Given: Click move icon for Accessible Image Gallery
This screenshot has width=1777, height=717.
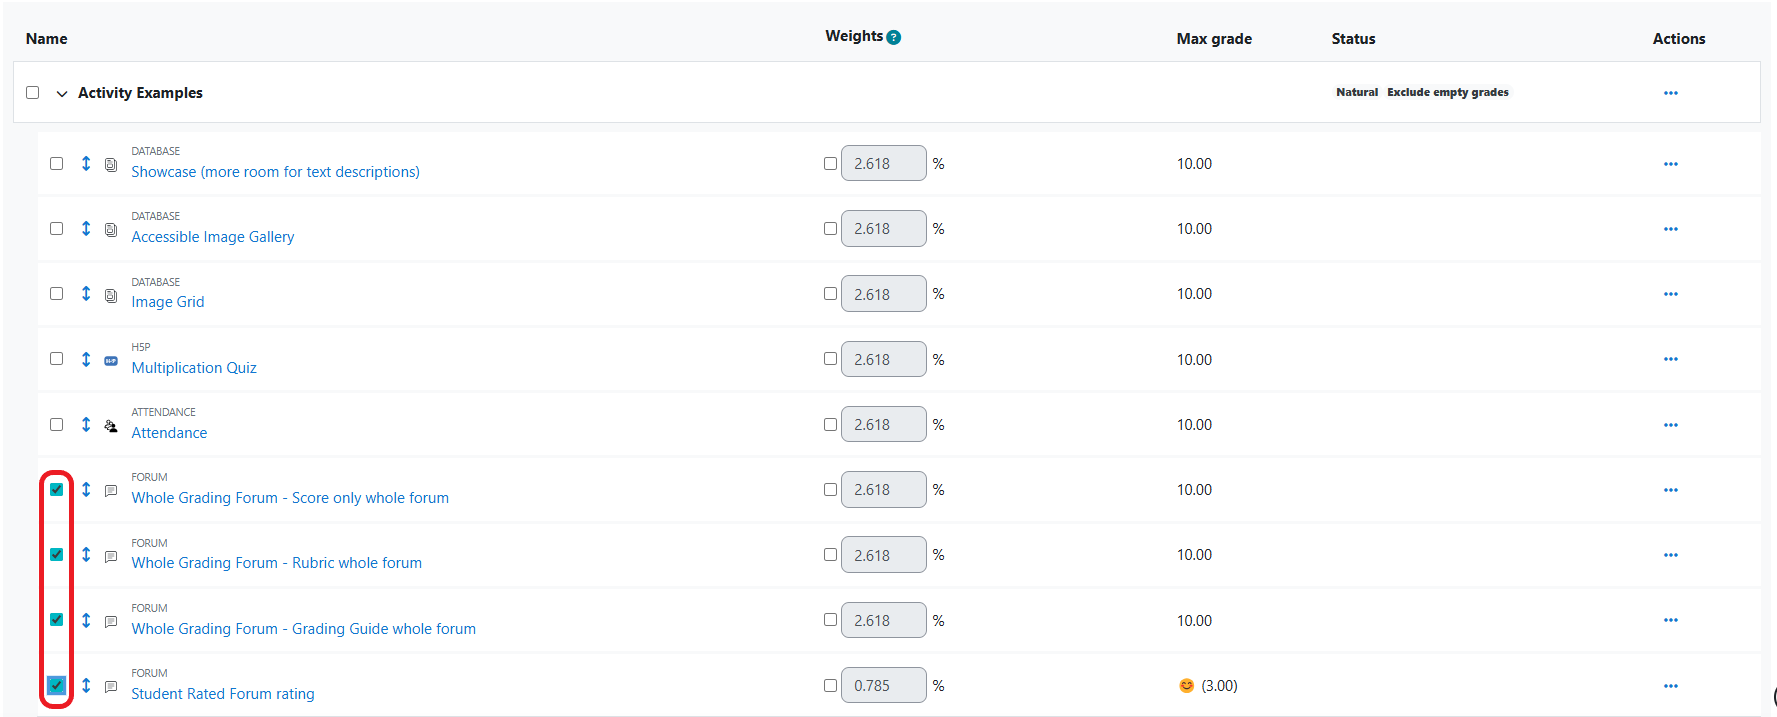Looking at the screenshot, I should [86, 228].
